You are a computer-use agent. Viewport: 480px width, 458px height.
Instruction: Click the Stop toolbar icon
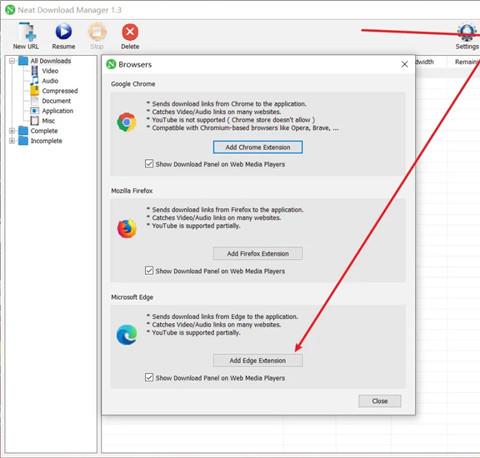tap(97, 32)
